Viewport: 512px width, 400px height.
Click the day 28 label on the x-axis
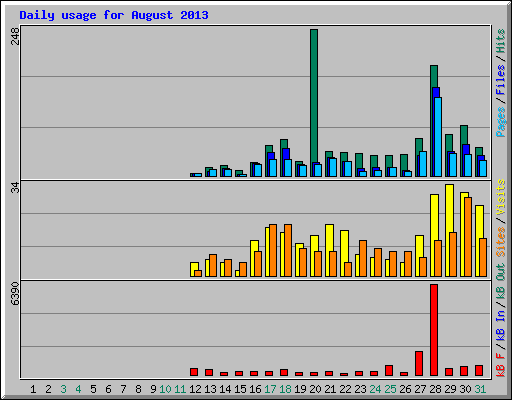click(435, 389)
